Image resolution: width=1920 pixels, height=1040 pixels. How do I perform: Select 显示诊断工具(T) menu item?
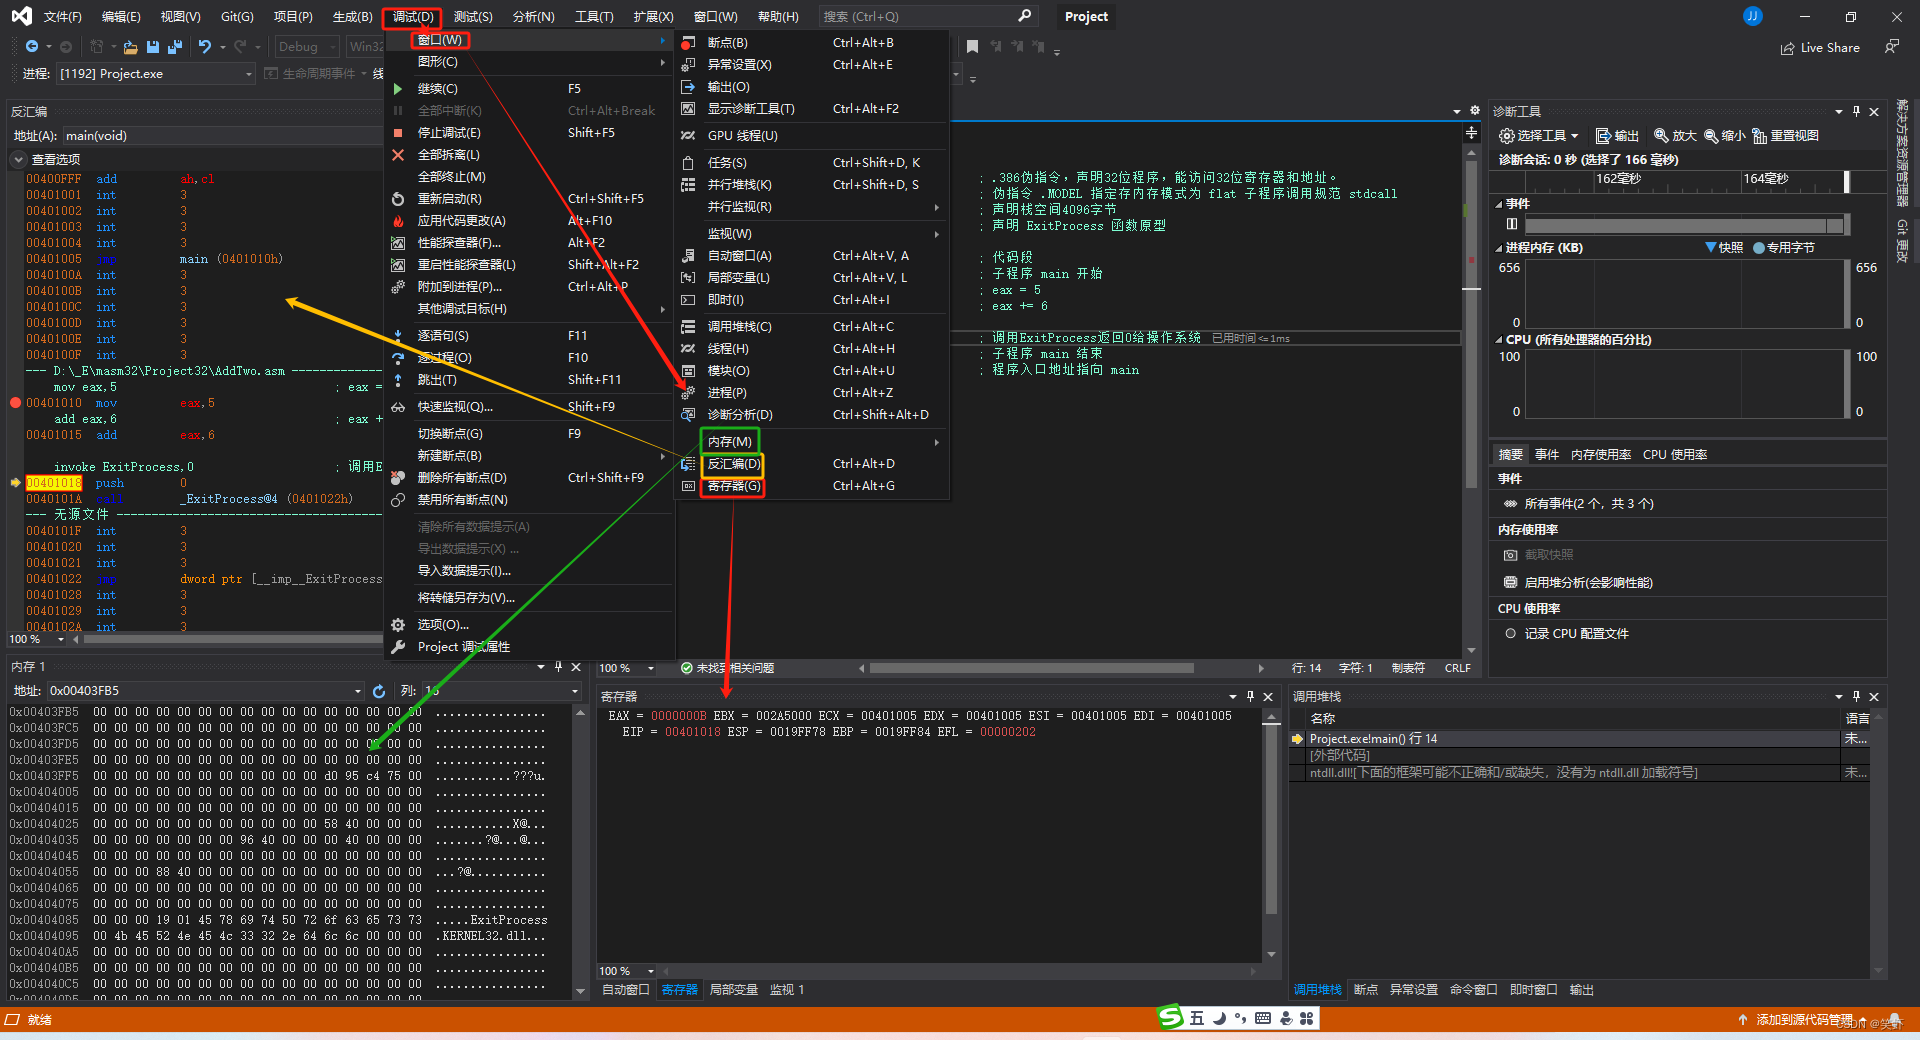click(812, 109)
